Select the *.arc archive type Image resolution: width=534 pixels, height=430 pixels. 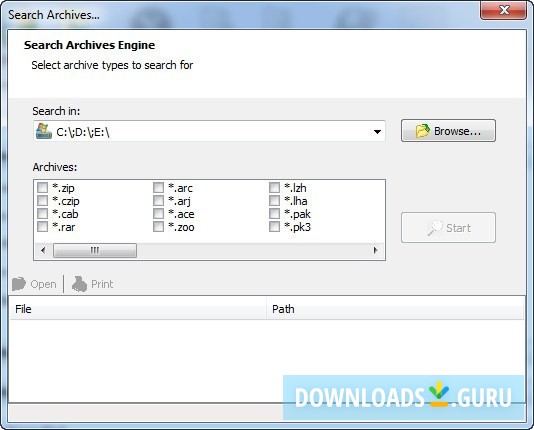158,188
